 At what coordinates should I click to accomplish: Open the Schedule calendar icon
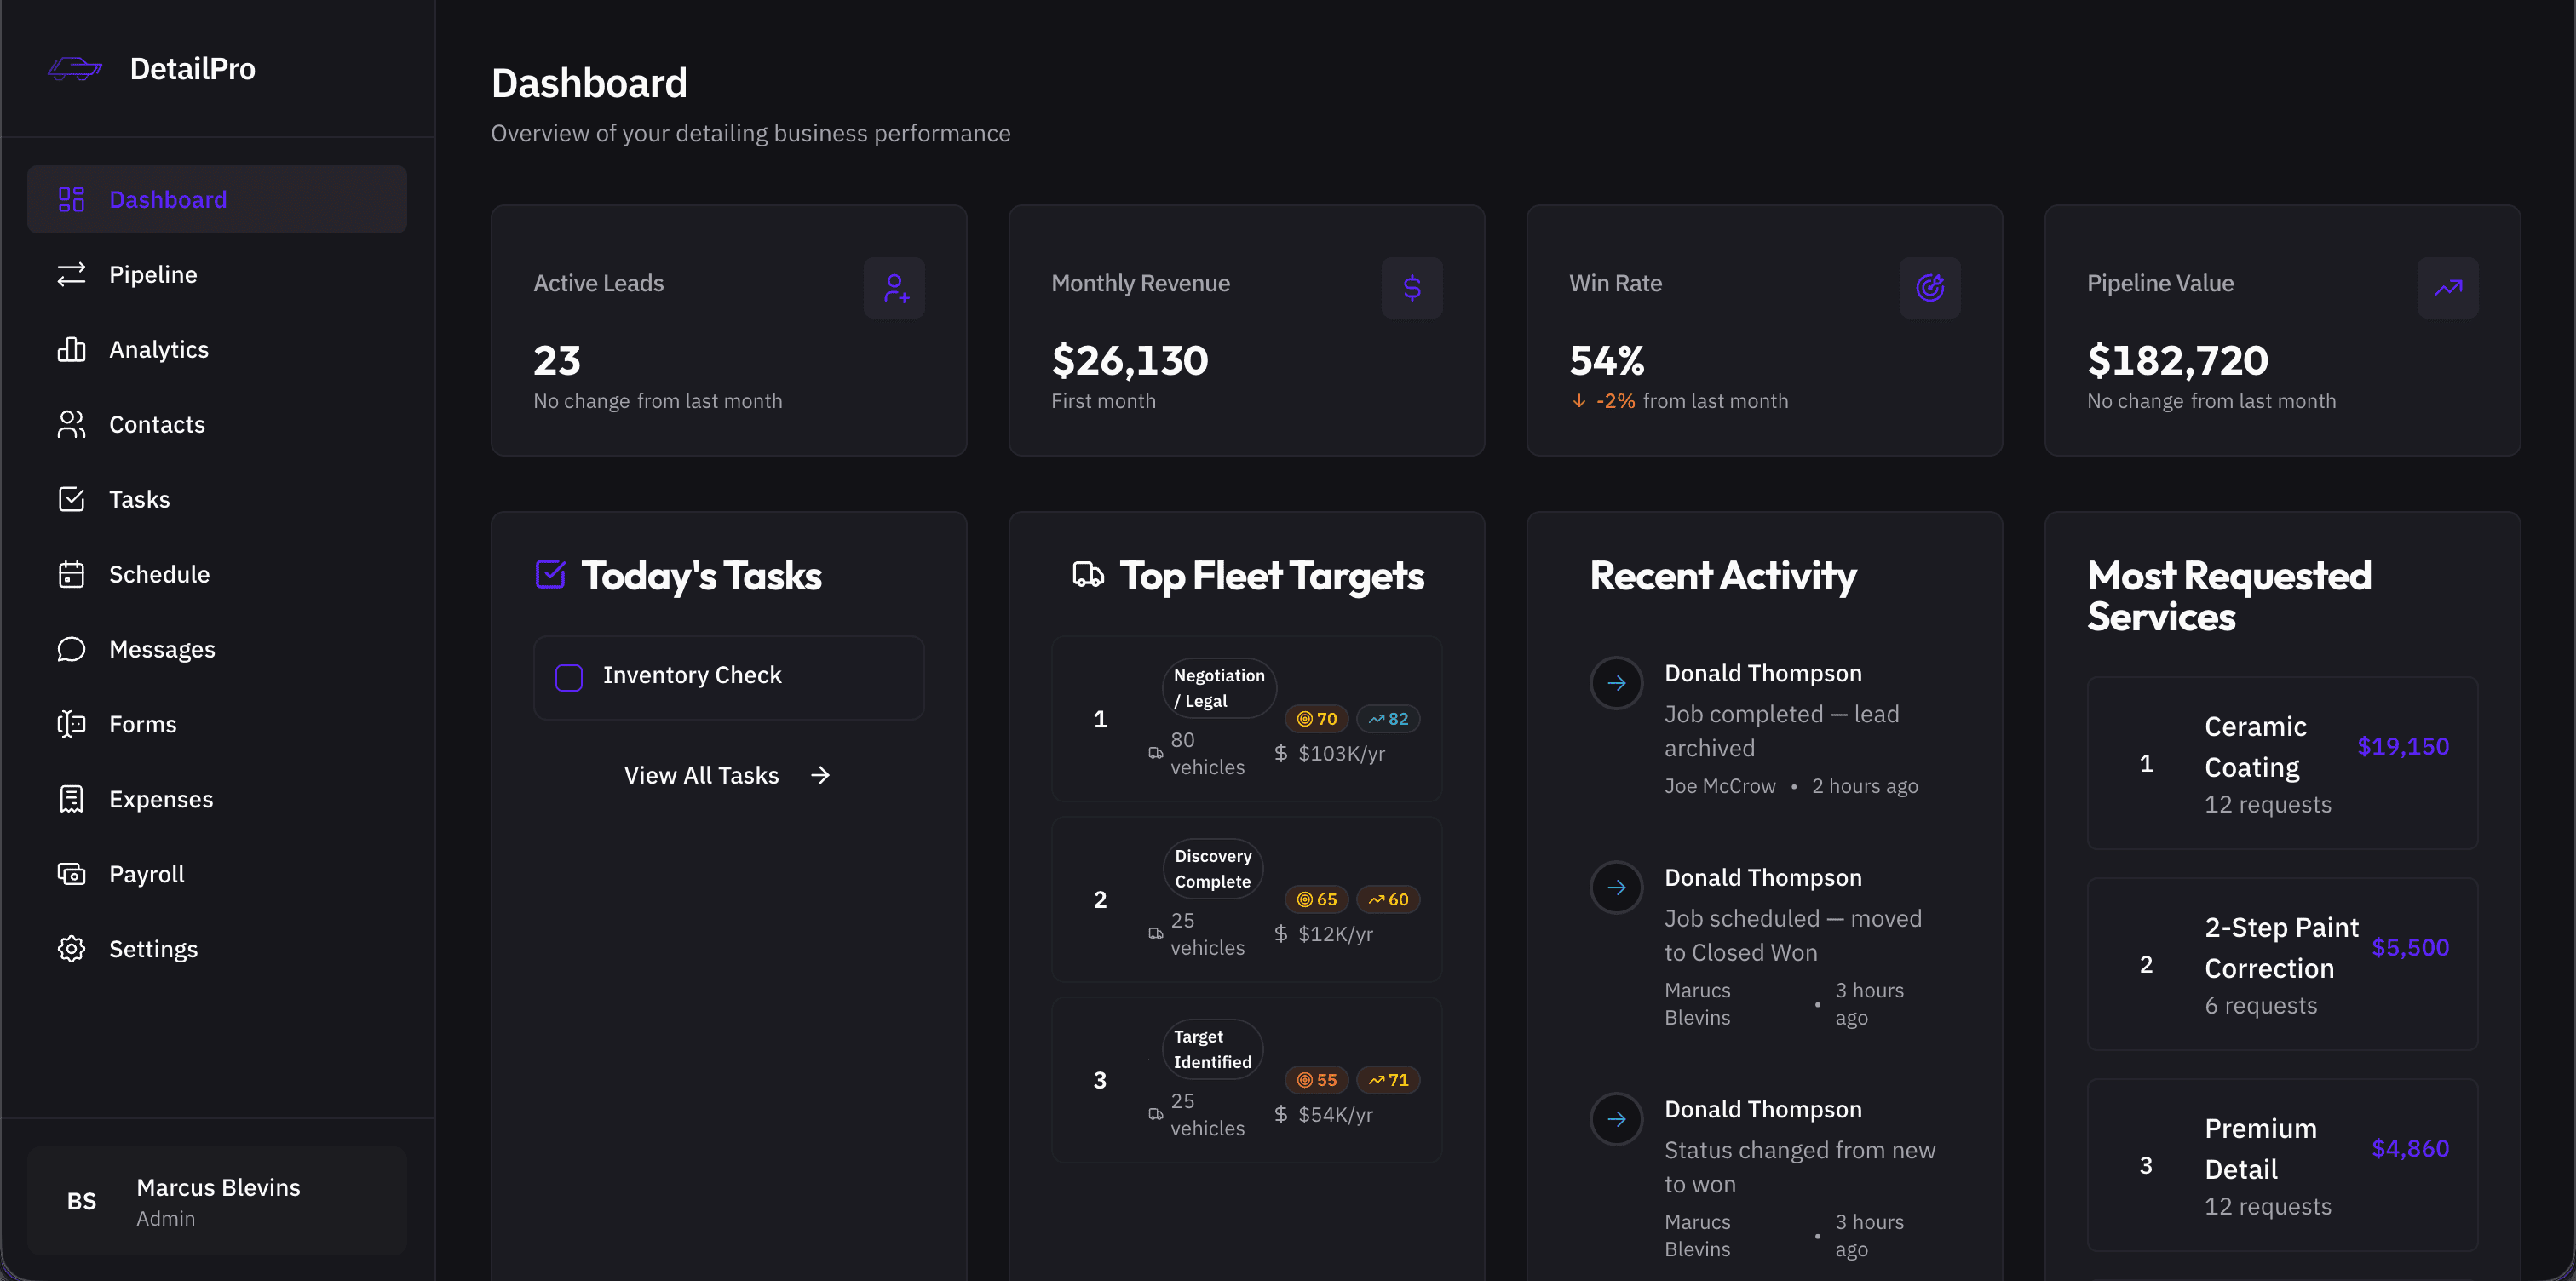tap(70, 573)
